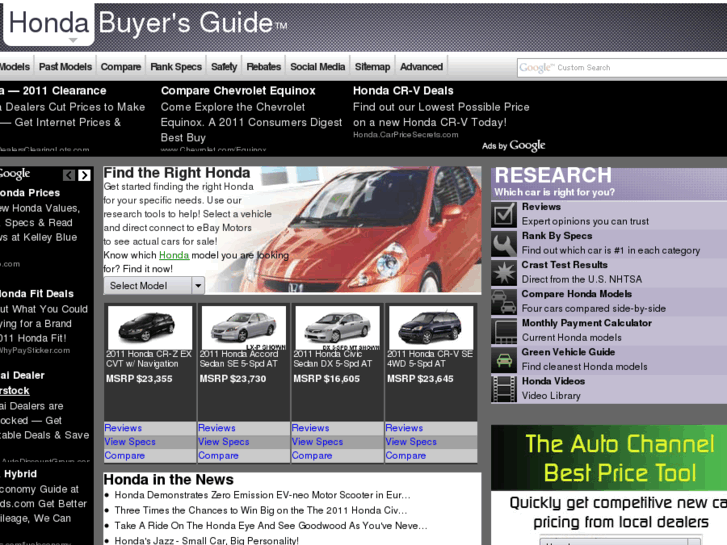This screenshot has height=545, width=727.
Task: Click the previous ad arrow in sidebar
Action: [69, 175]
